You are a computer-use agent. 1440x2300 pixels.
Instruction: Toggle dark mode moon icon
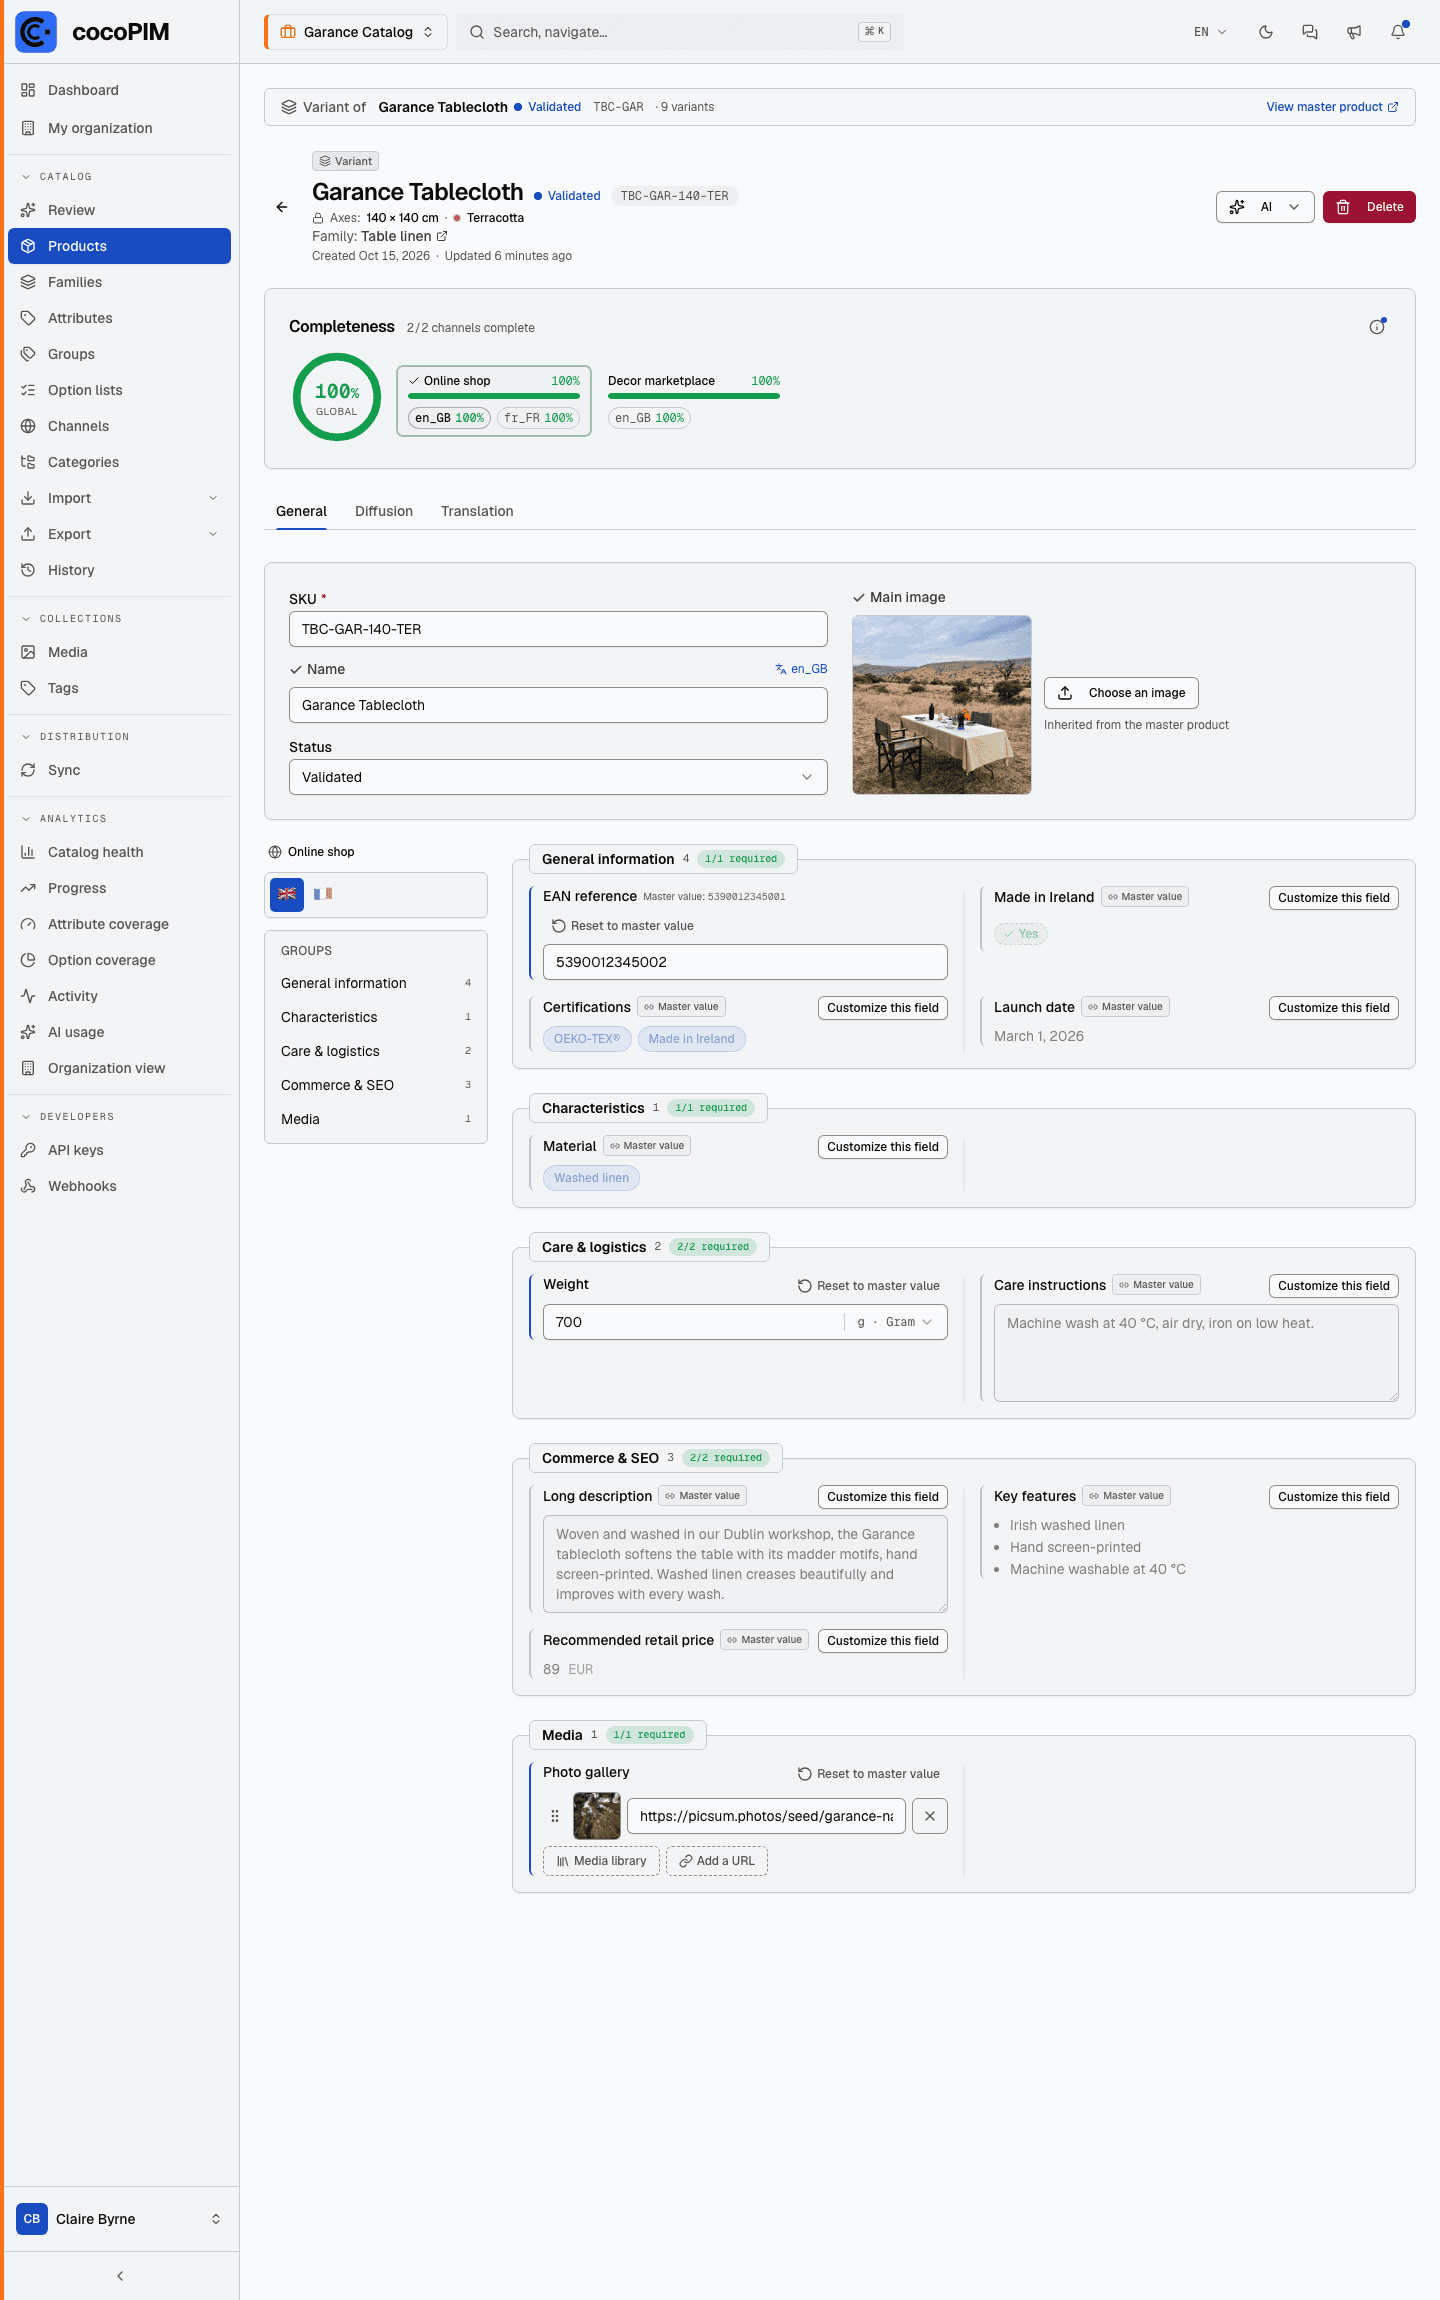(1266, 32)
